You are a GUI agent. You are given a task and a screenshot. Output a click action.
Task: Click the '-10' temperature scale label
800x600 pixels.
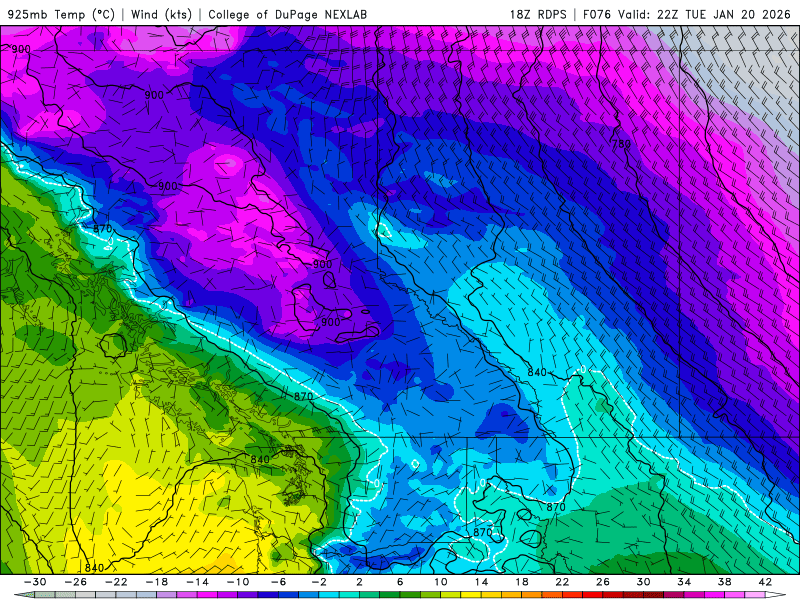[x=238, y=582]
